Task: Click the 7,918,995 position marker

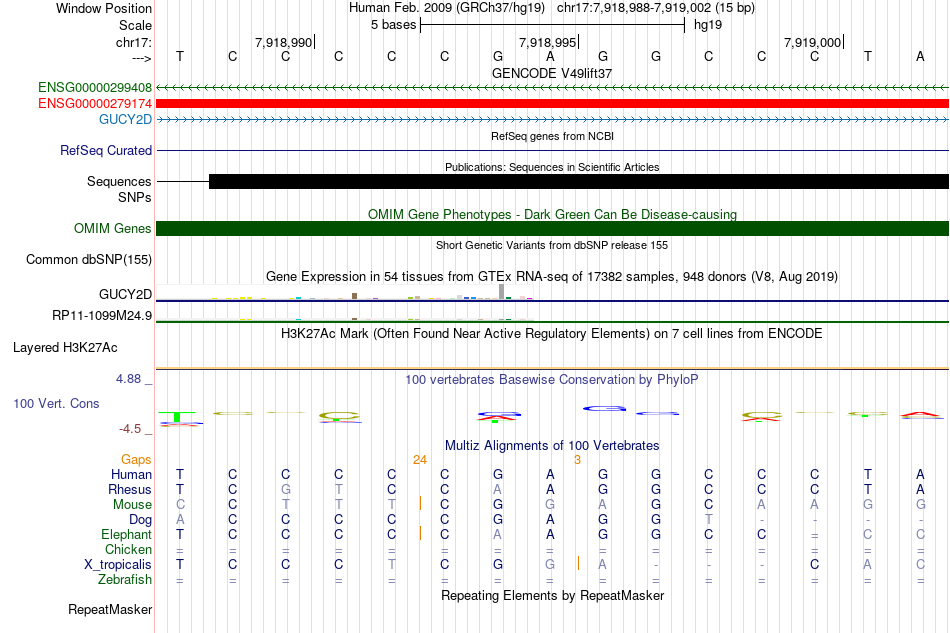Action: (x=548, y=42)
